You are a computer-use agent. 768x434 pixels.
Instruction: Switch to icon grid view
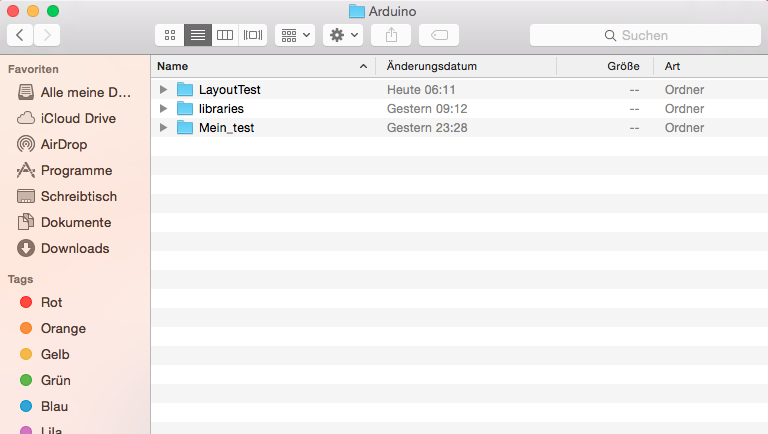click(x=170, y=35)
